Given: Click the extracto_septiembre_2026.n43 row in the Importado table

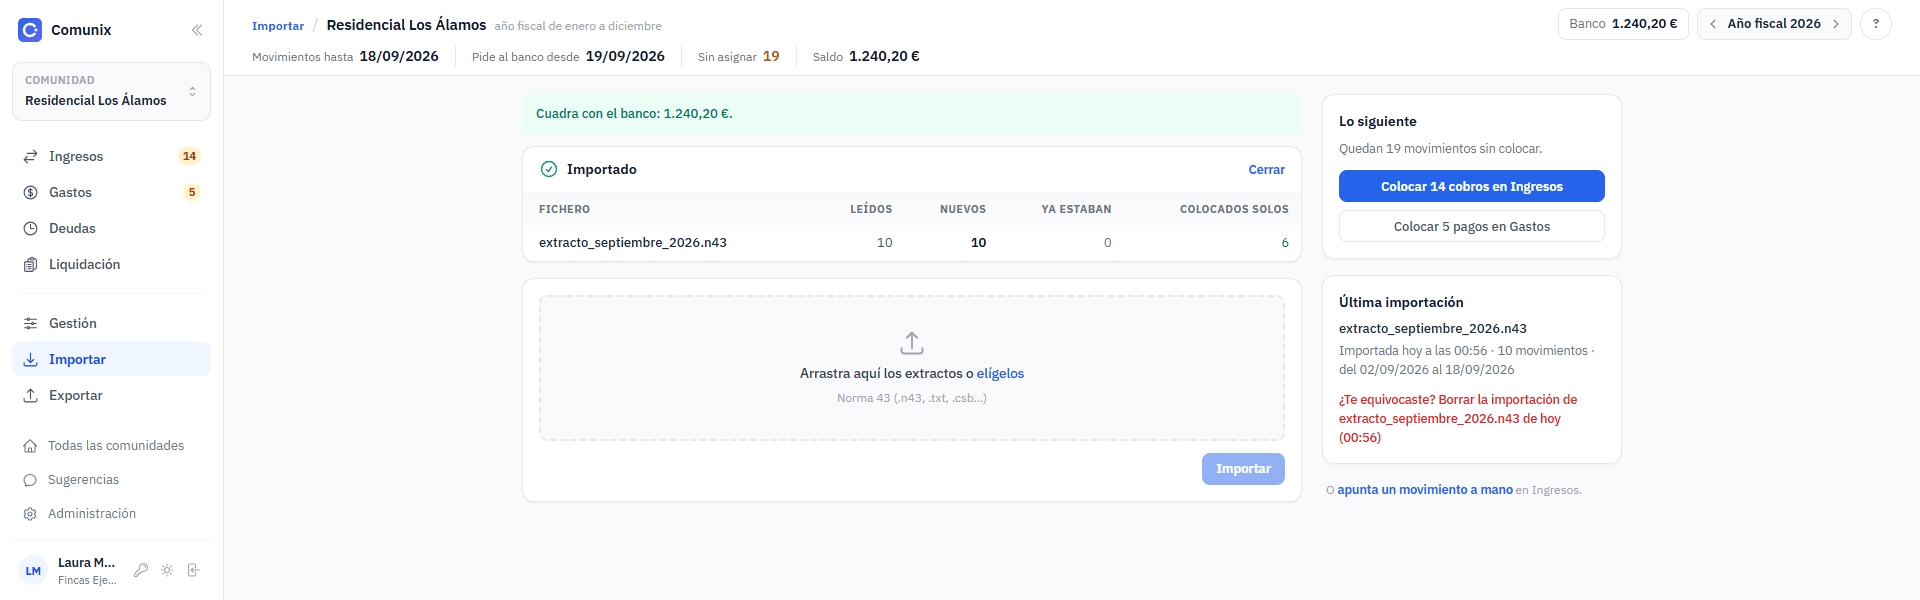Looking at the screenshot, I should 912,243.
